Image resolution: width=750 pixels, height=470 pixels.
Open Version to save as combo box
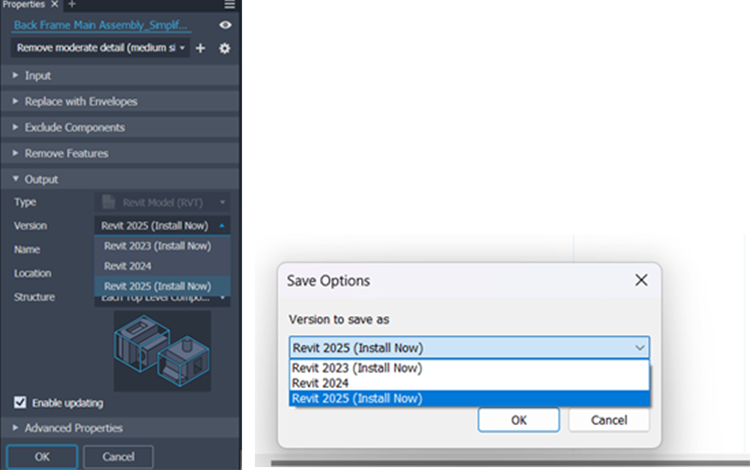point(469,348)
